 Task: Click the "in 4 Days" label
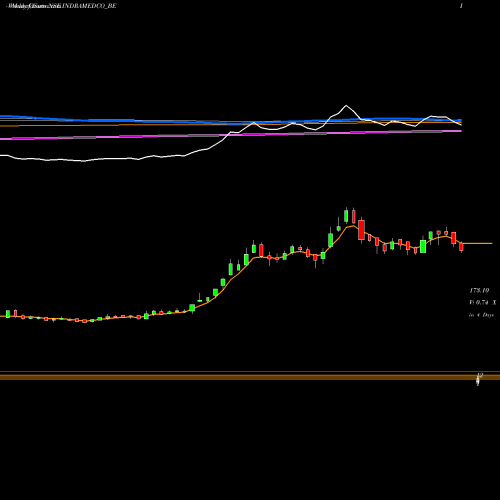pos(481,315)
